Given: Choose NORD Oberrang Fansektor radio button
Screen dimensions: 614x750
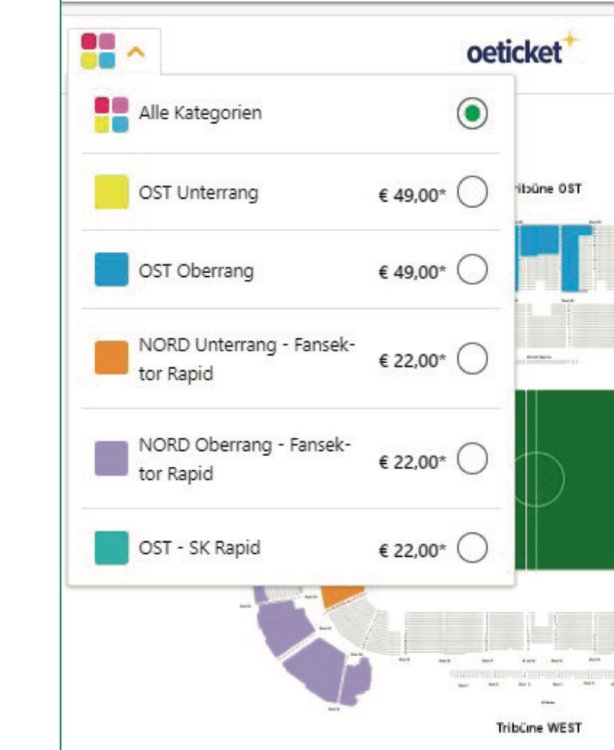Looking at the screenshot, I should tap(472, 459).
